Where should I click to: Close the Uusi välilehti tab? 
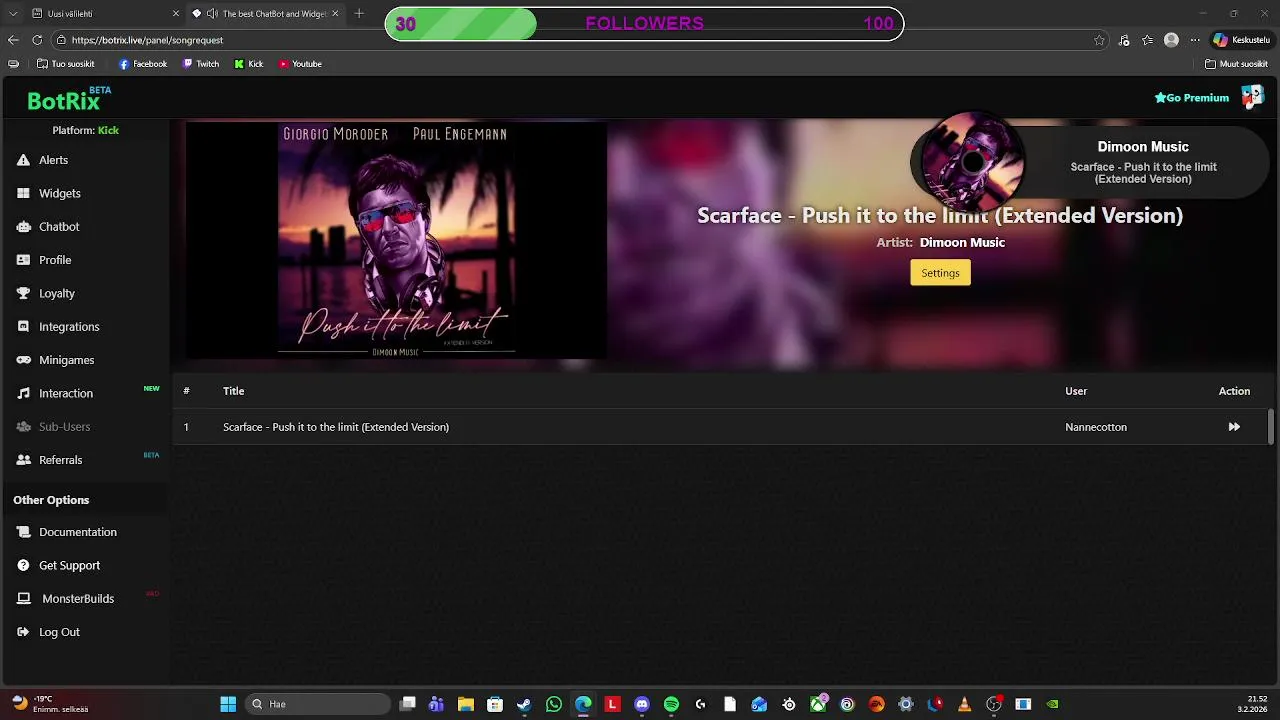tap(176, 14)
